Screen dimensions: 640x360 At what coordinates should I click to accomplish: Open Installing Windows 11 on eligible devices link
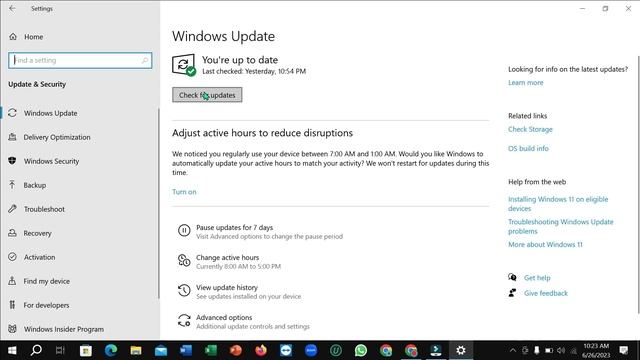[x=558, y=204]
